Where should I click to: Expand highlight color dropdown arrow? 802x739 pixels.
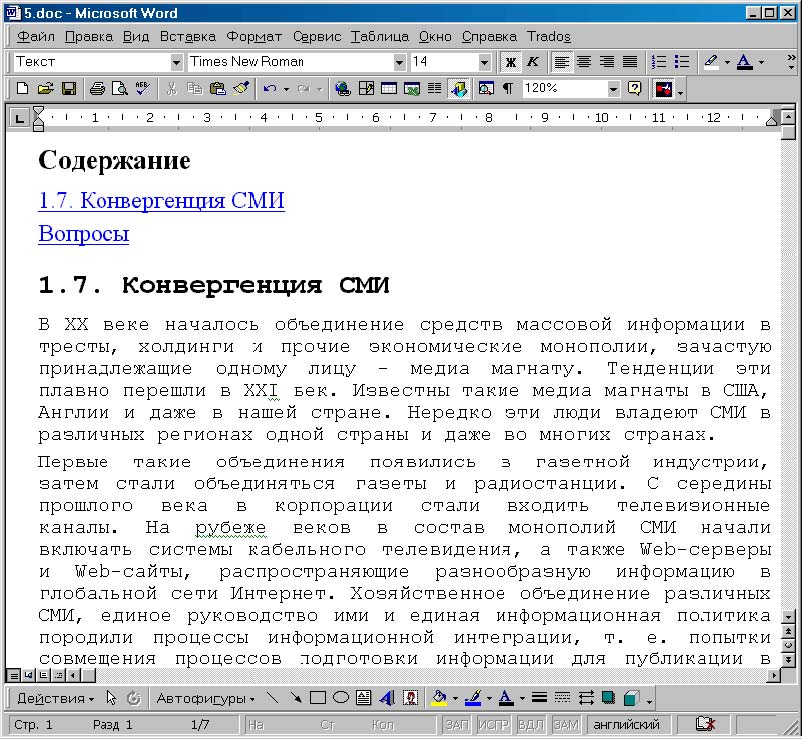tap(727, 62)
